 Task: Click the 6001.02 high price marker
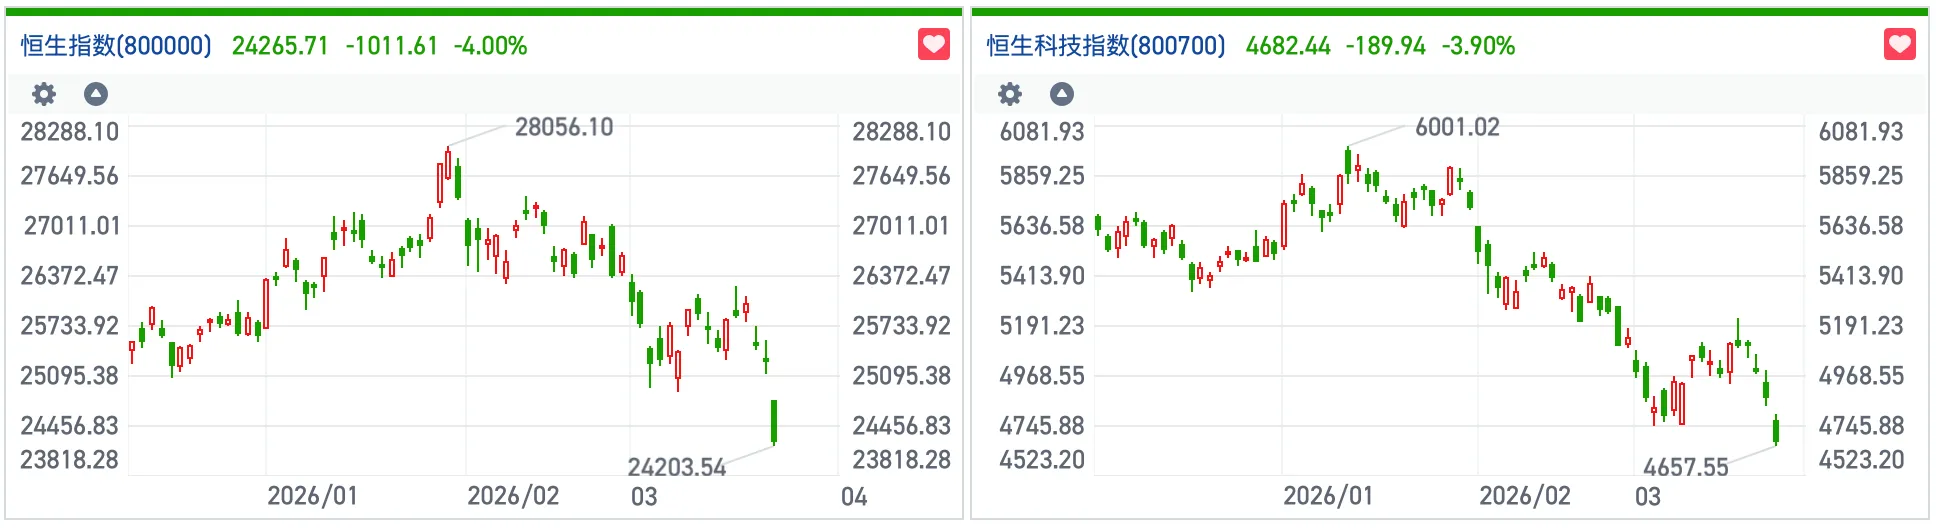tap(1457, 127)
